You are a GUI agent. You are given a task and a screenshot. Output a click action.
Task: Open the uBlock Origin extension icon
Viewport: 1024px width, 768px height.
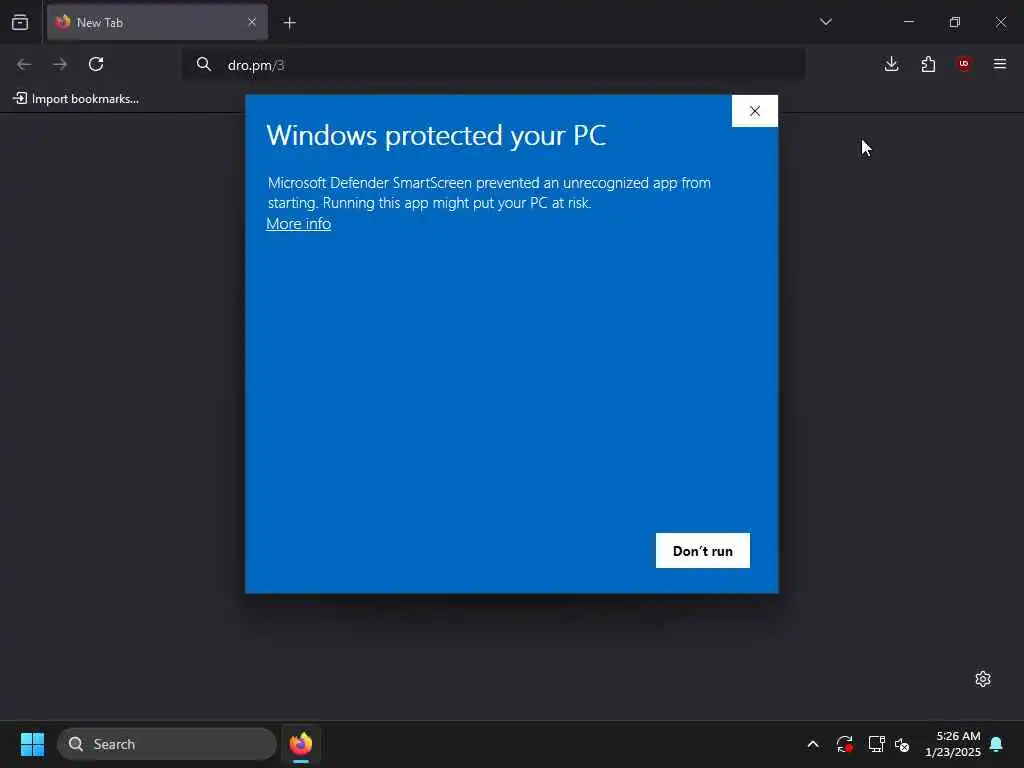point(964,64)
